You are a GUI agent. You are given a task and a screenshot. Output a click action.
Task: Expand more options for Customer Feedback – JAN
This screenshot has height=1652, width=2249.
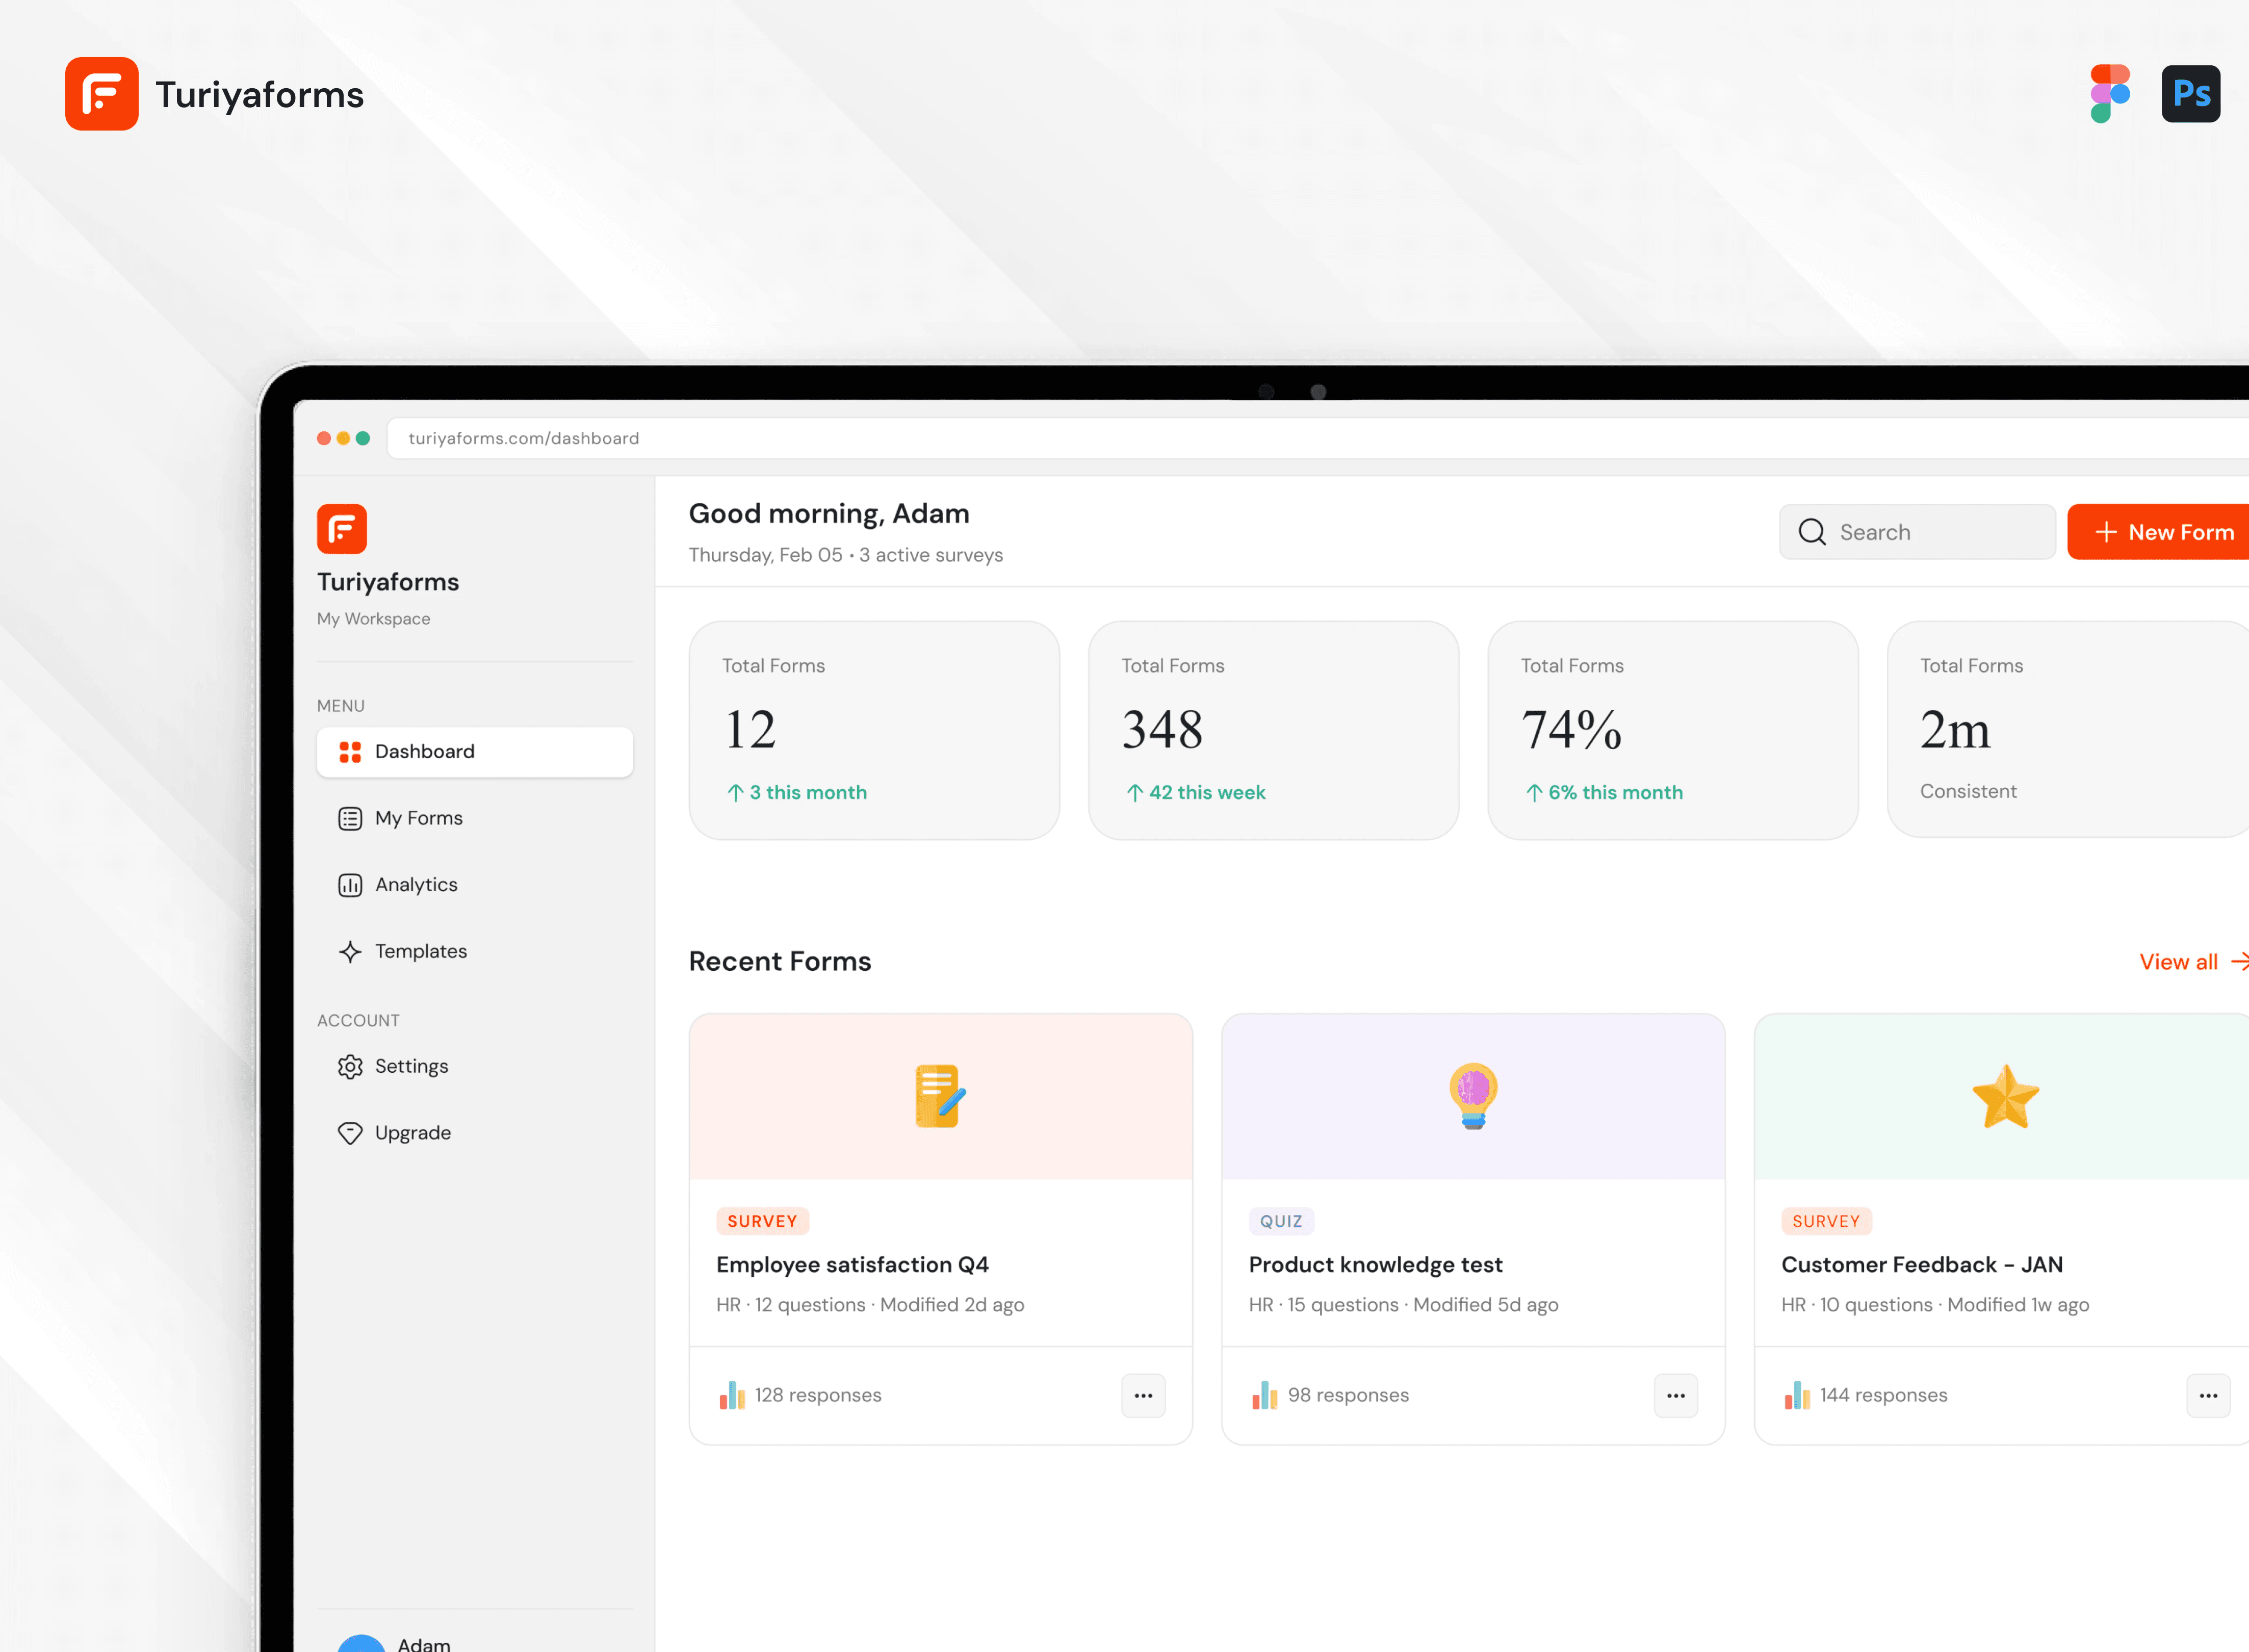2208,1396
